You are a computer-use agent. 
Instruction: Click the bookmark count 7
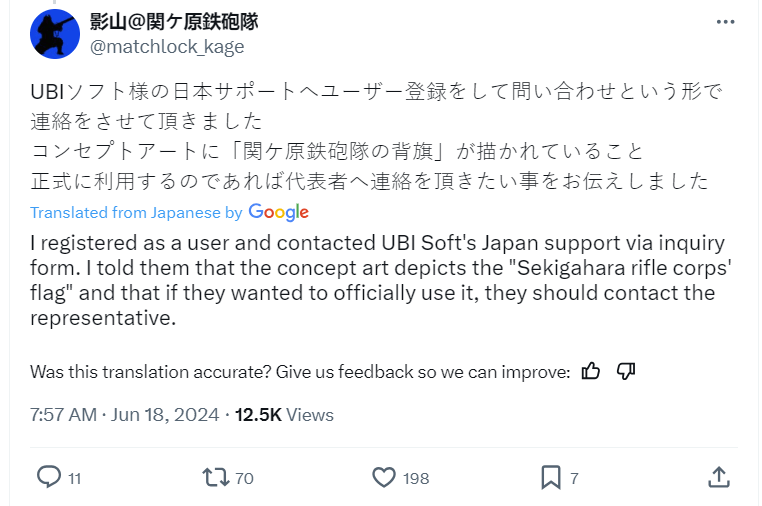574,478
